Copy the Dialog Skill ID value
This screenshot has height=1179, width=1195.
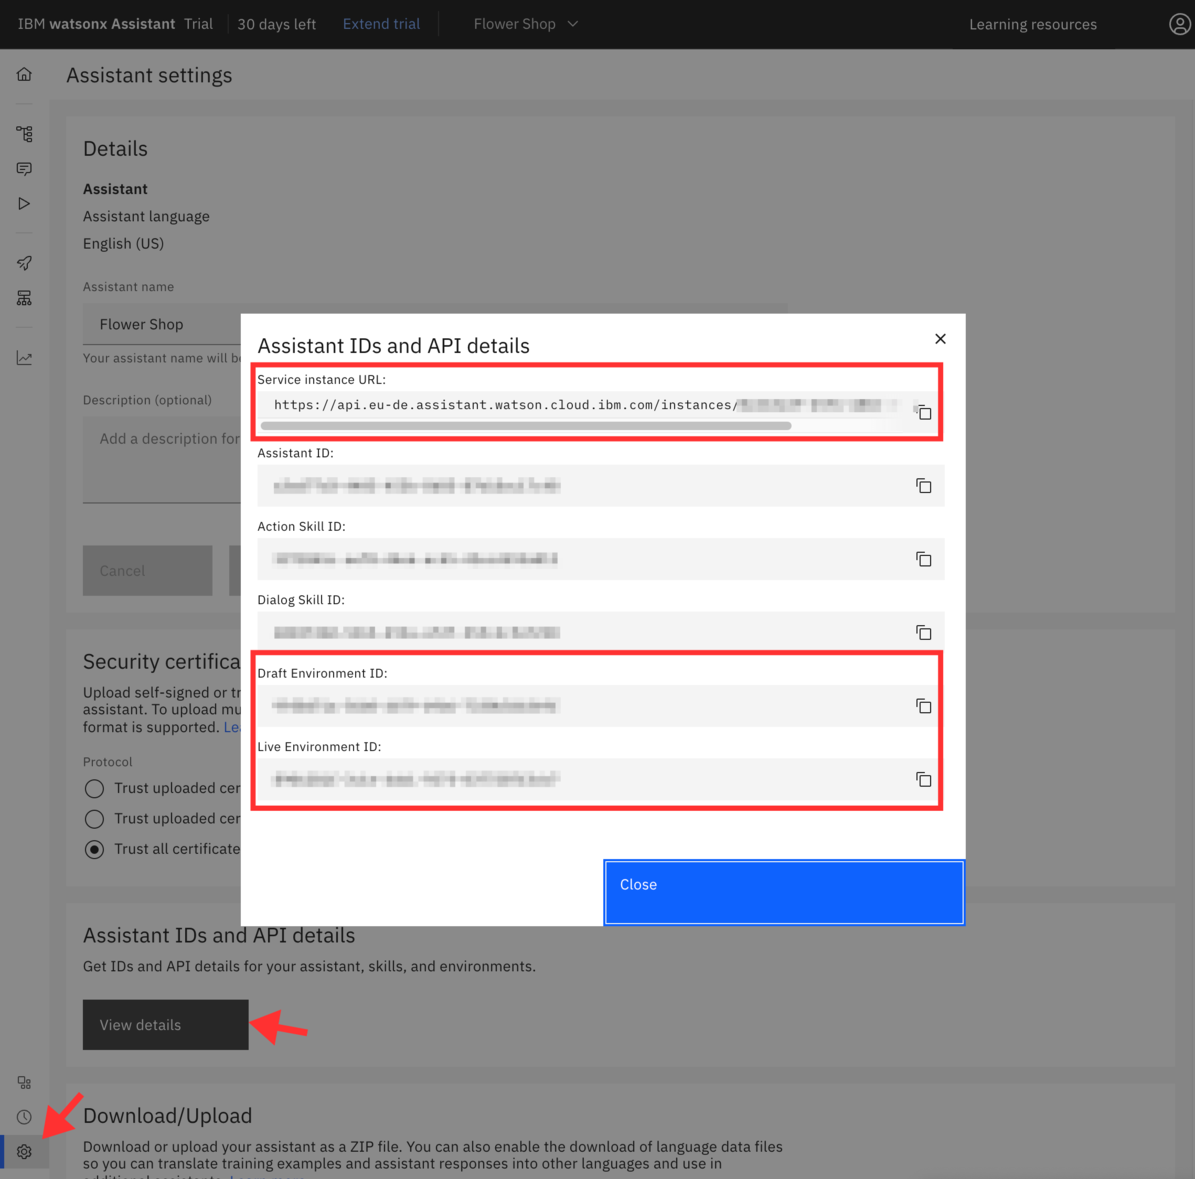[924, 632]
